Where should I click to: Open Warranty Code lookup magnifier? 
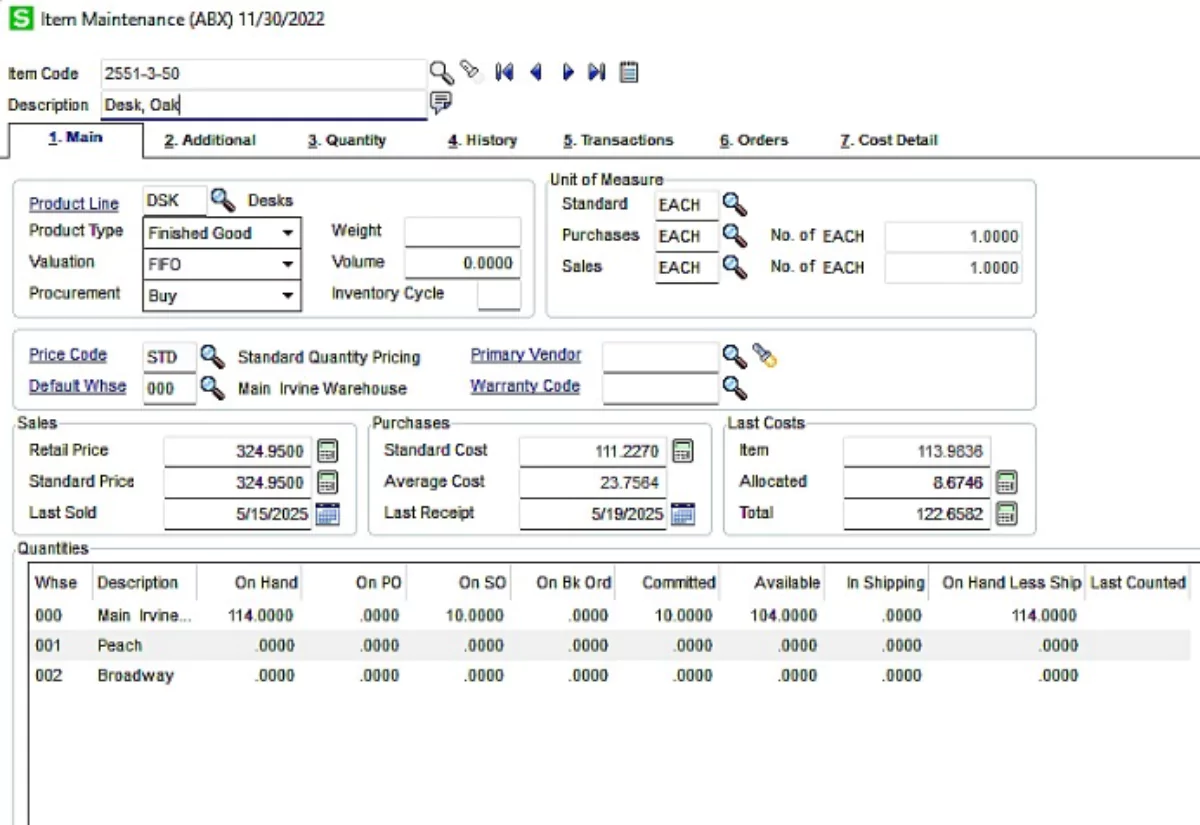click(x=735, y=387)
